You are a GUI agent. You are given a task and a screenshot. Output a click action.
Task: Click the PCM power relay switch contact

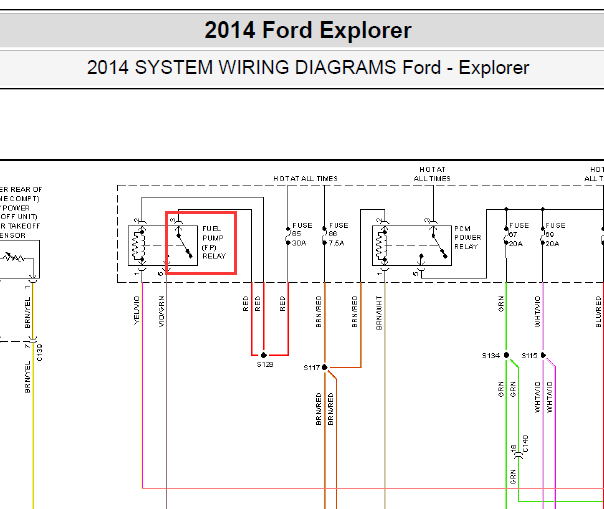click(x=439, y=245)
